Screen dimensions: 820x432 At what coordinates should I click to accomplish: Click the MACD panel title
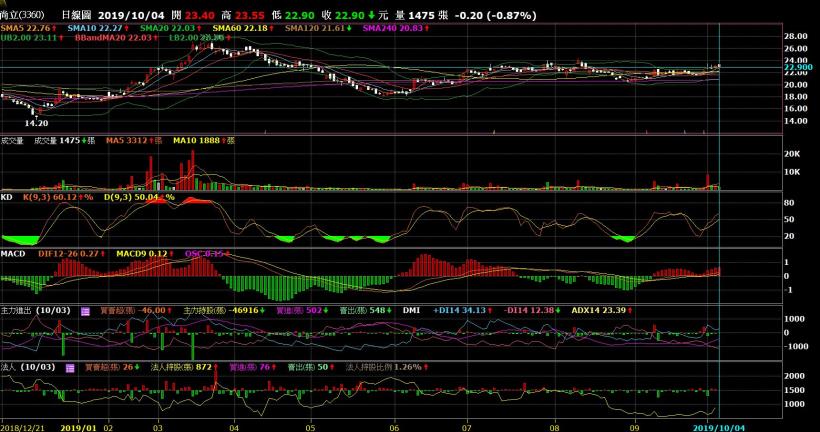pyautogui.click(x=13, y=254)
